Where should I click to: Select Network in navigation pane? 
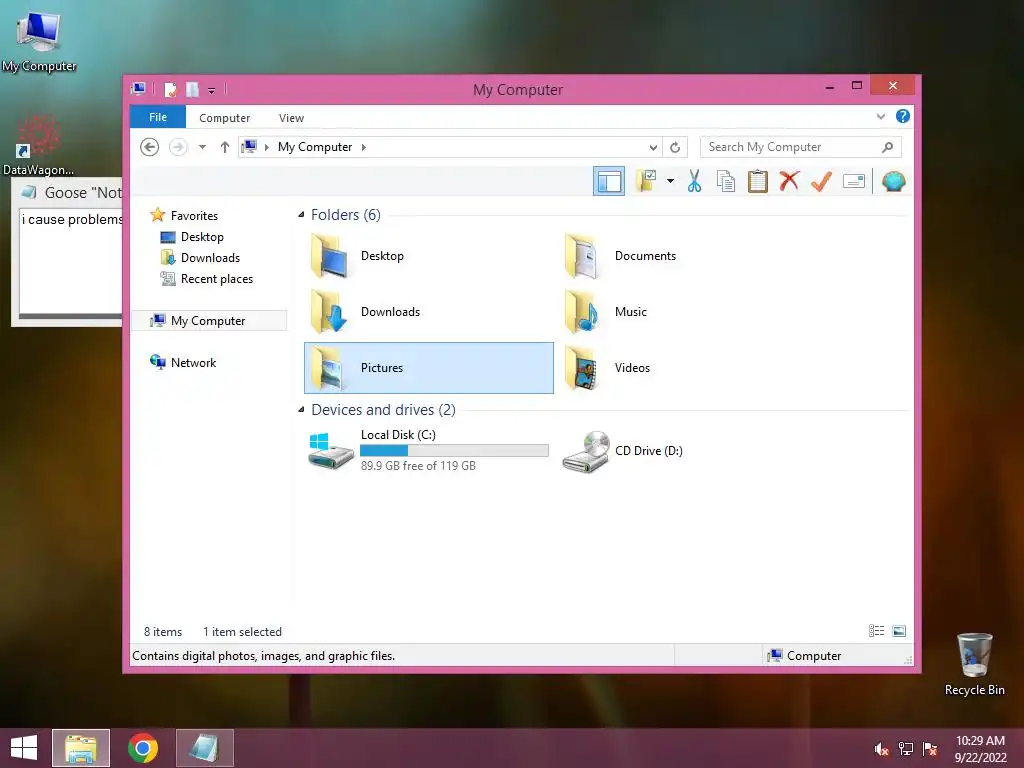pos(193,362)
